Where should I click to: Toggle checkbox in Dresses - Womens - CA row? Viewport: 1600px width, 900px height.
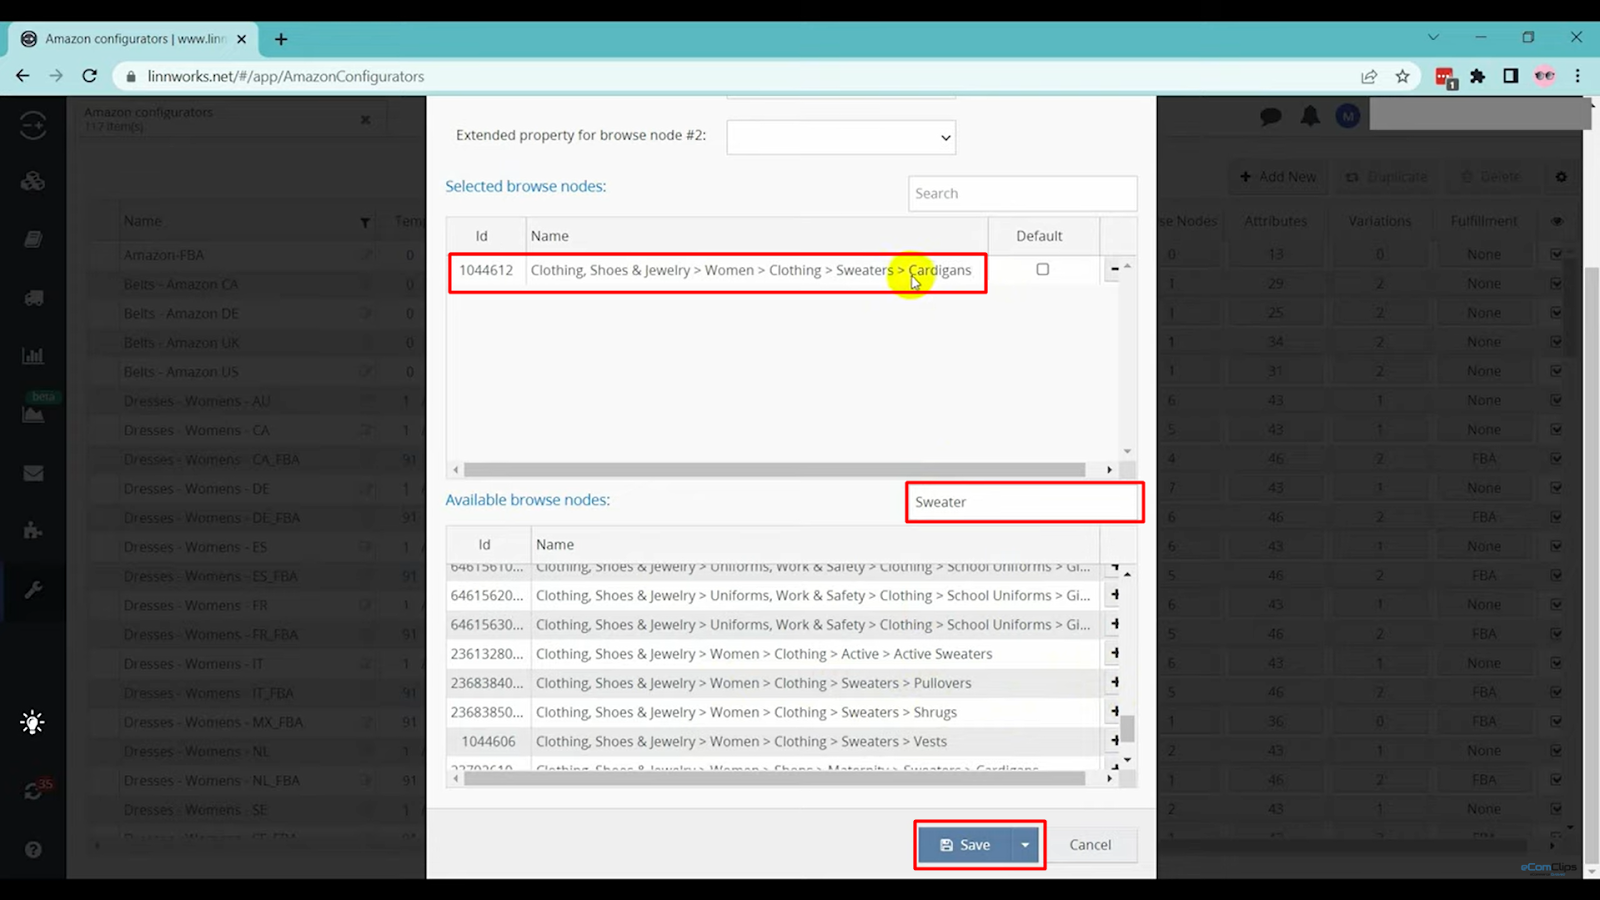[1557, 430]
